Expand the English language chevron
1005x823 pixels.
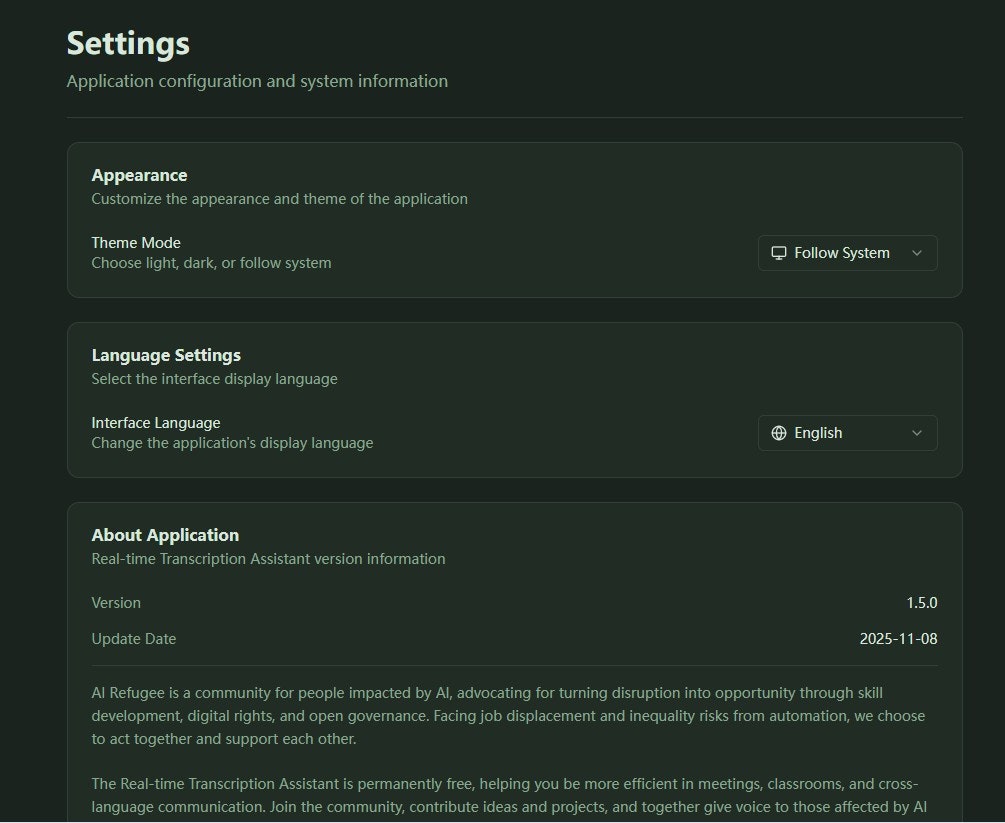[x=916, y=433]
